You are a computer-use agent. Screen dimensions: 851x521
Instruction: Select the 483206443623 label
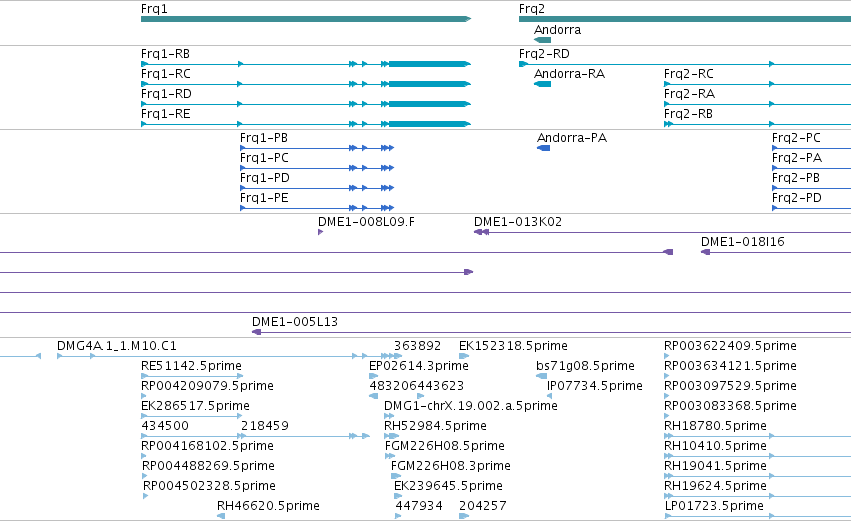click(x=417, y=386)
